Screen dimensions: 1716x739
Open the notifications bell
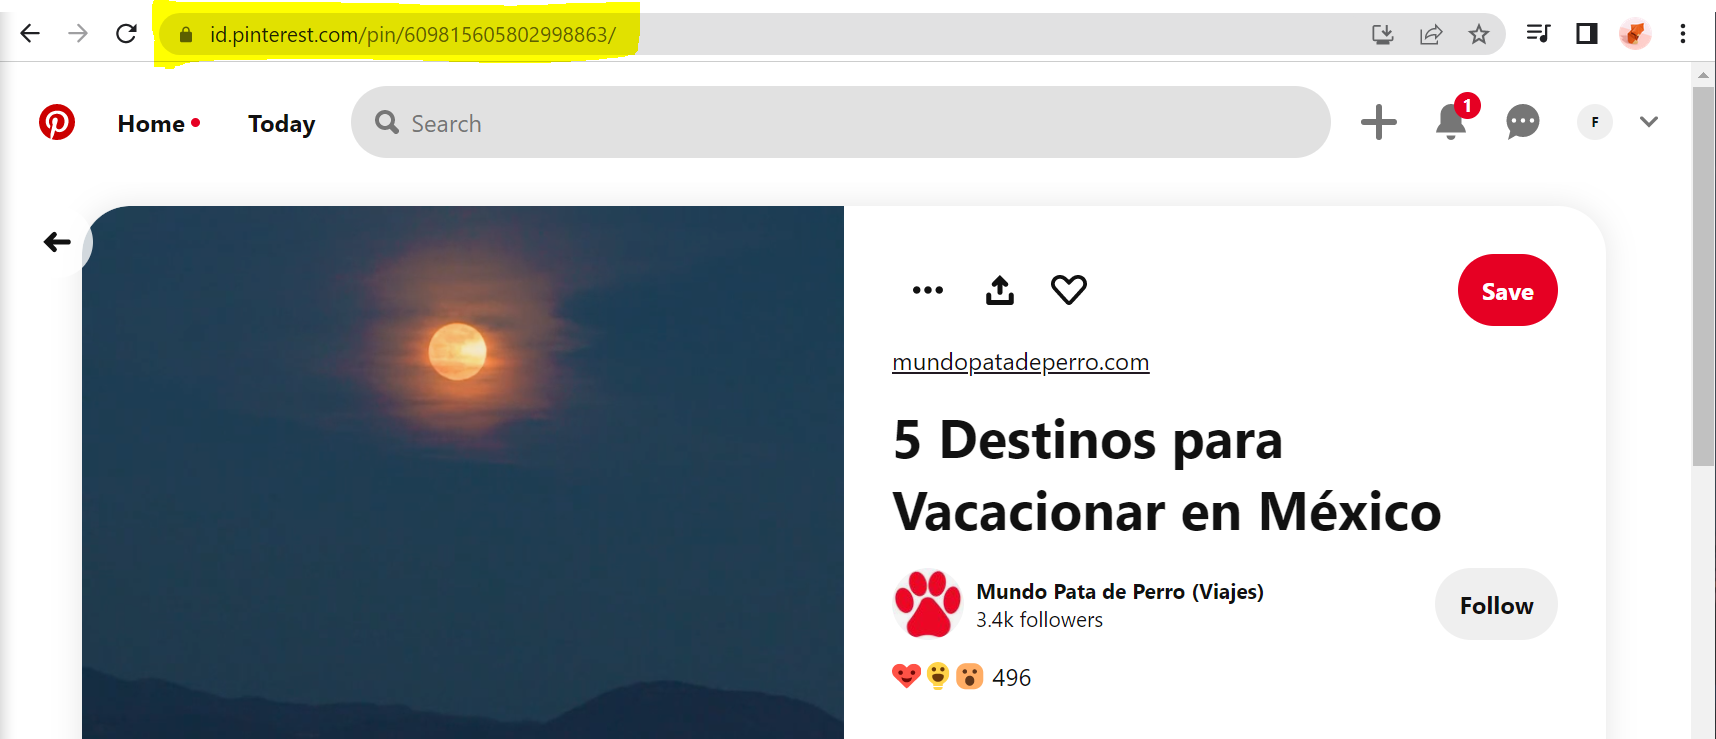coord(1451,122)
